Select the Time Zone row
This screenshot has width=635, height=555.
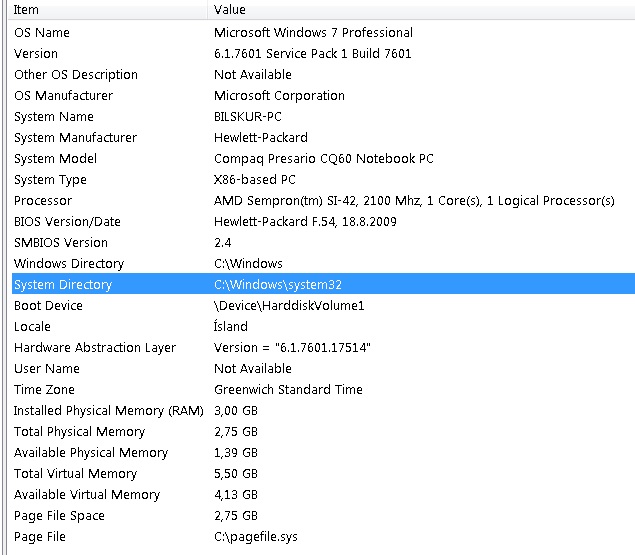coord(44,390)
